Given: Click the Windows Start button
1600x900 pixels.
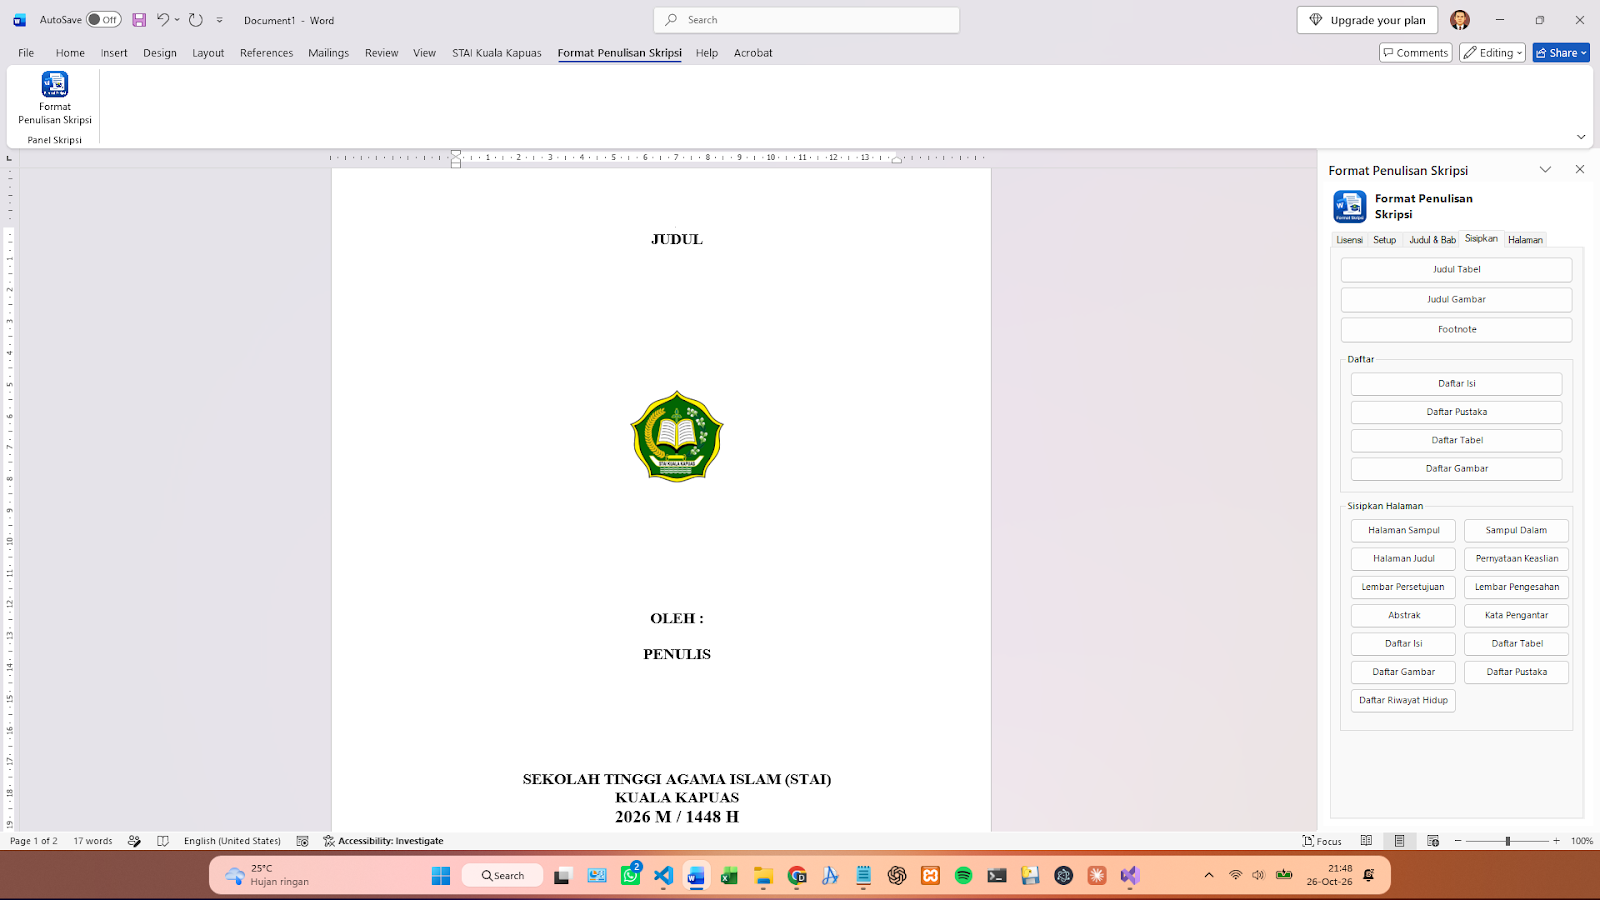Looking at the screenshot, I should (440, 876).
